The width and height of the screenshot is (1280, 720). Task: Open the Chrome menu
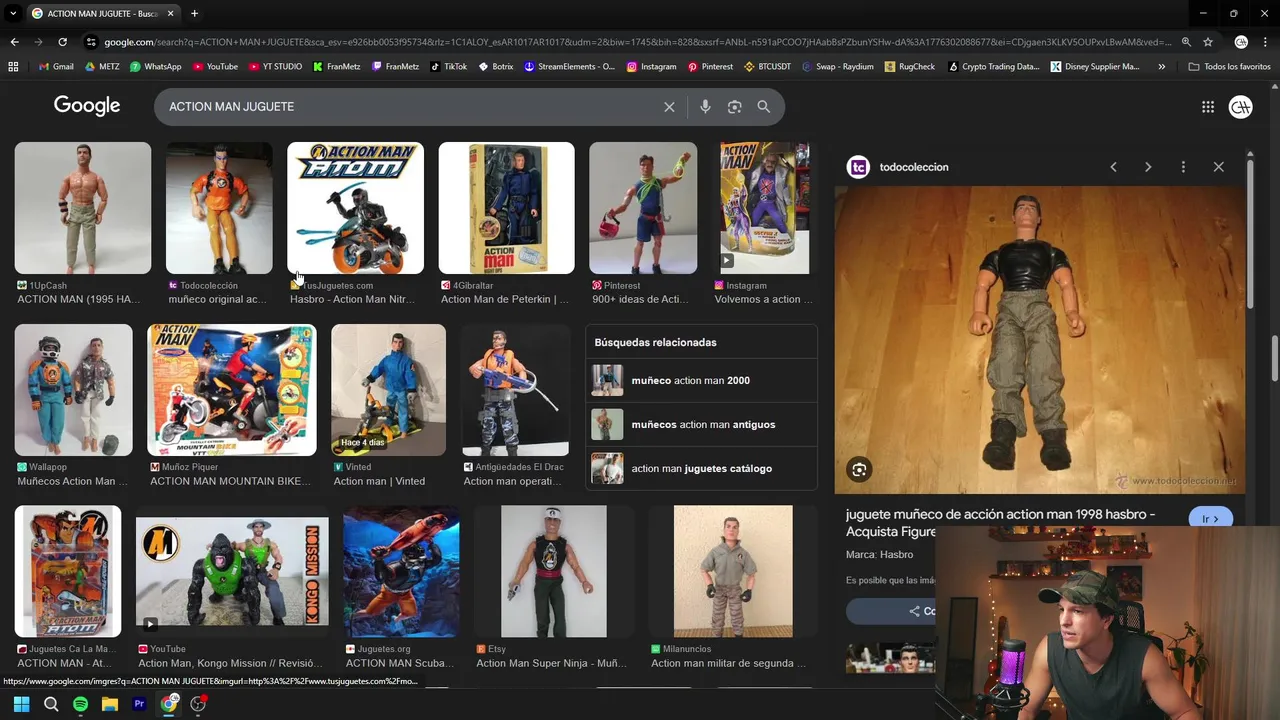(1266, 42)
